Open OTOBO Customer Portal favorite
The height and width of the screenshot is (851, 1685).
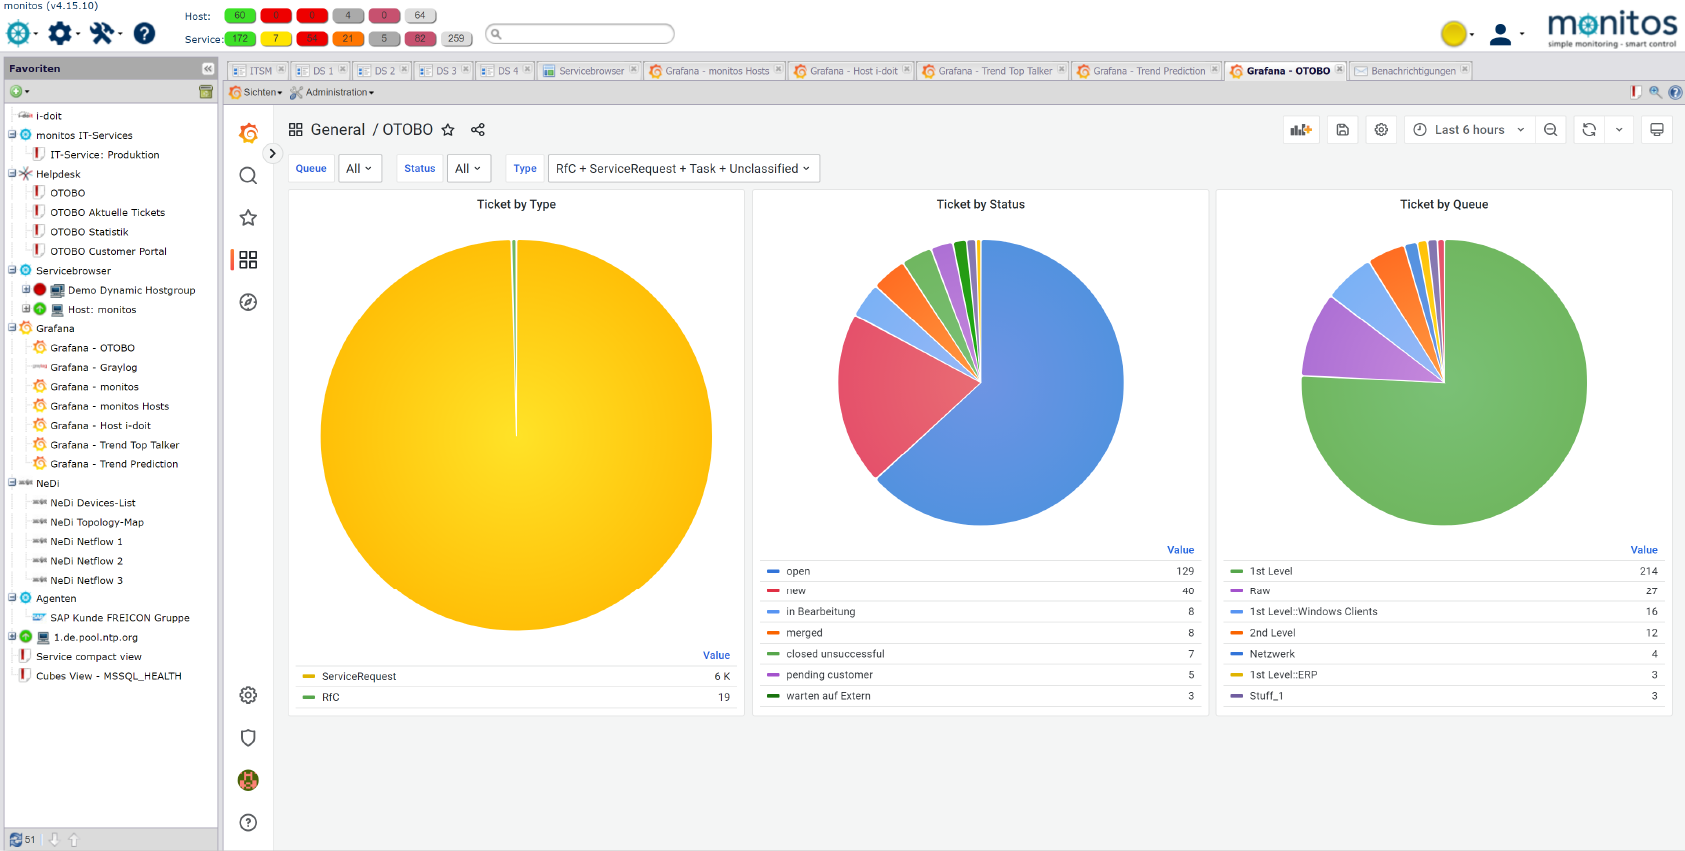coord(108,251)
